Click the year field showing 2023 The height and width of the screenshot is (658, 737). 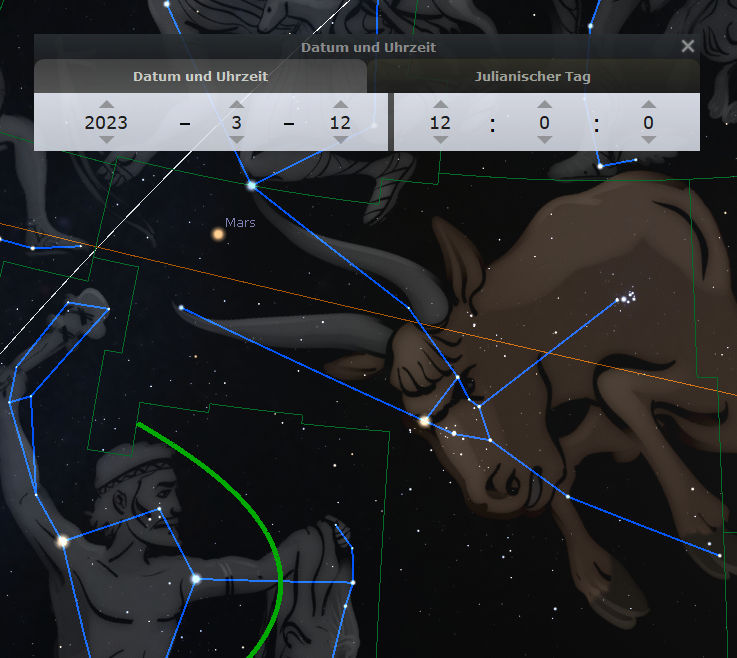[x=106, y=123]
